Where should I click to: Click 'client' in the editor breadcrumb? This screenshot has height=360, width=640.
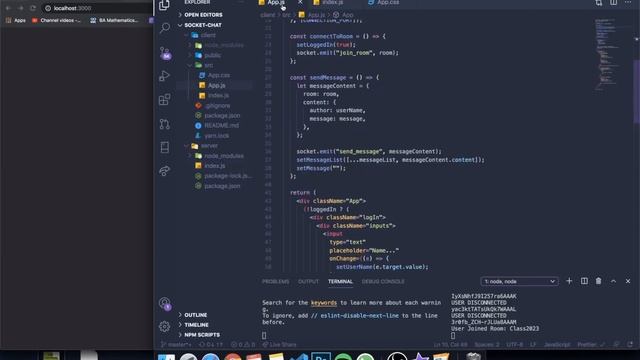click(268, 15)
